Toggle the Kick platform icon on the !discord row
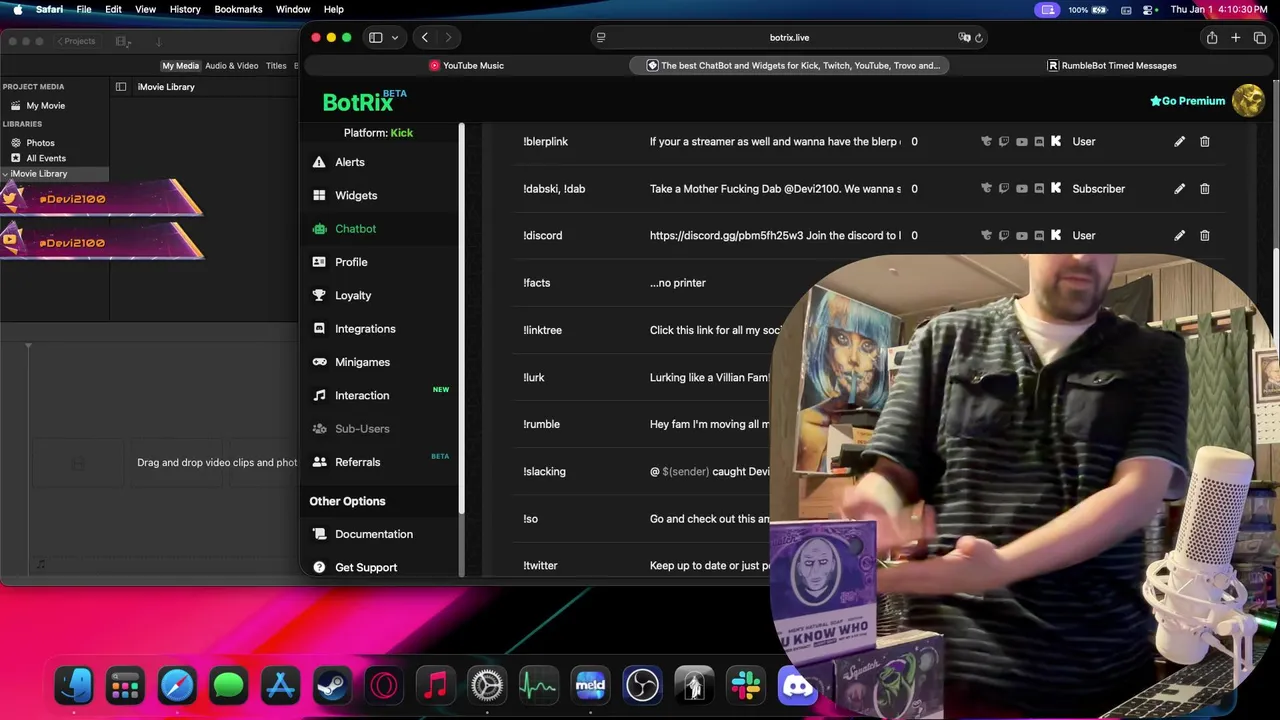The image size is (1280, 720). (x=1056, y=236)
